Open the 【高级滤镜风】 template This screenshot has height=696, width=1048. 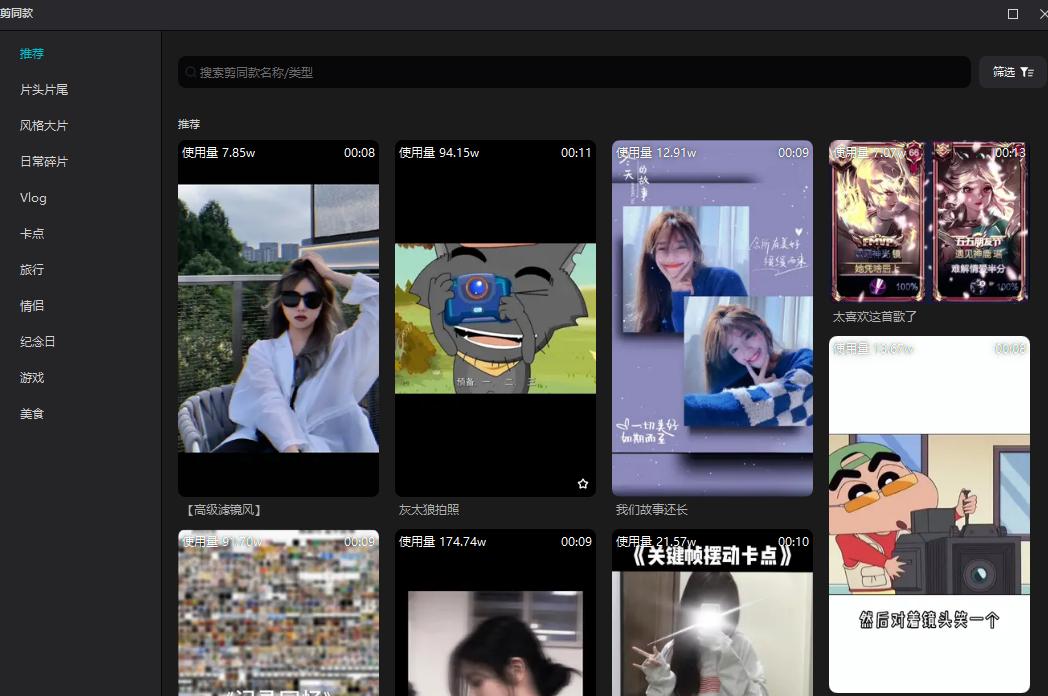278,318
